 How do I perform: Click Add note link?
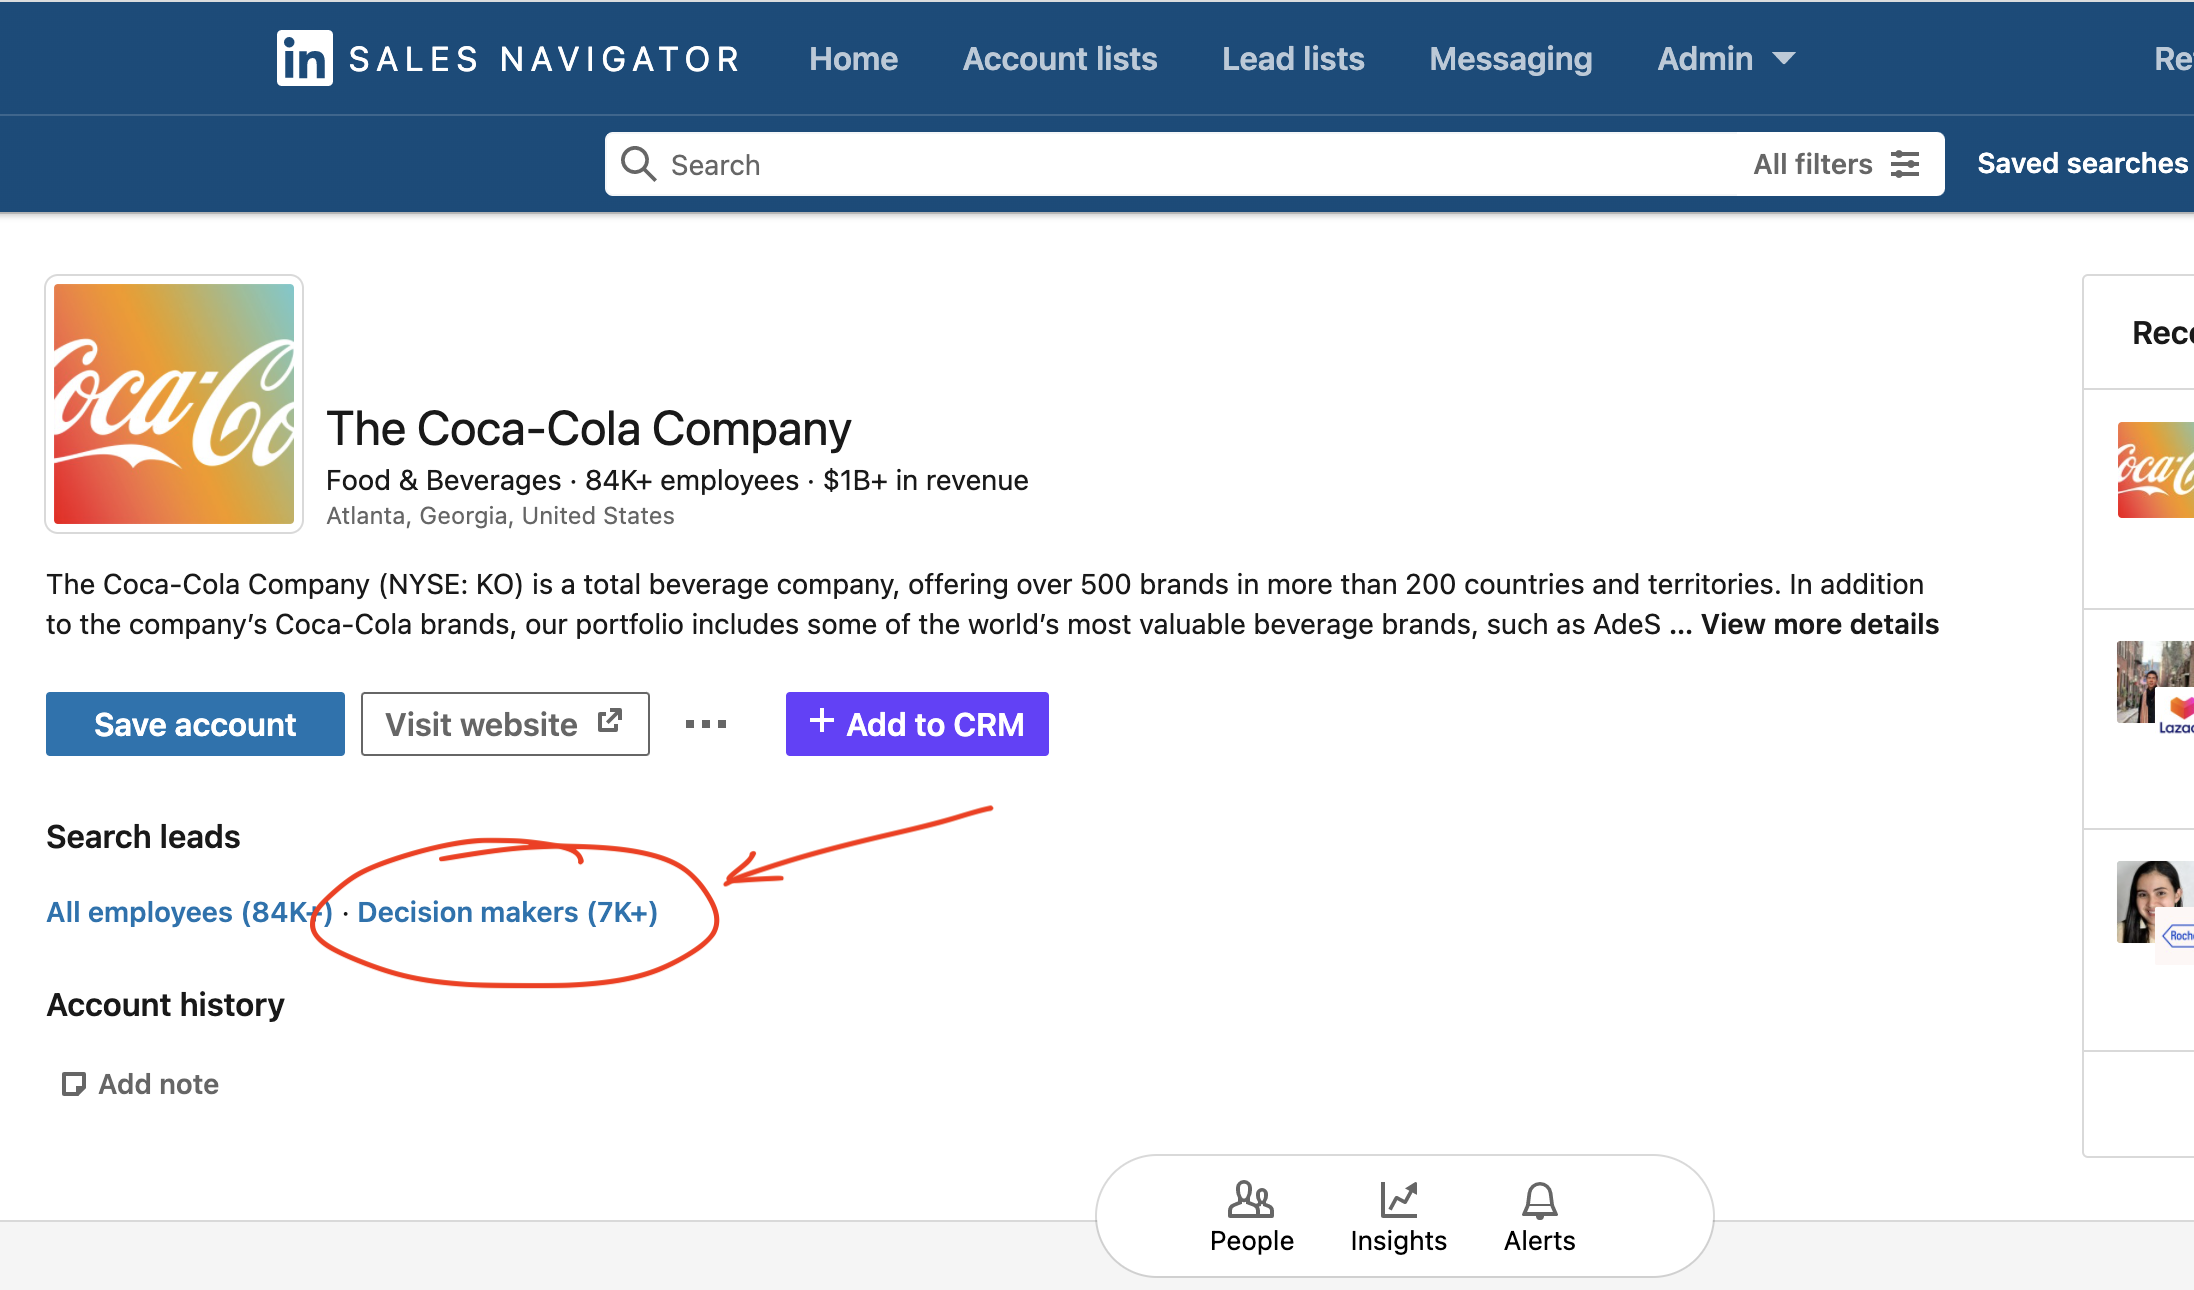140,1084
